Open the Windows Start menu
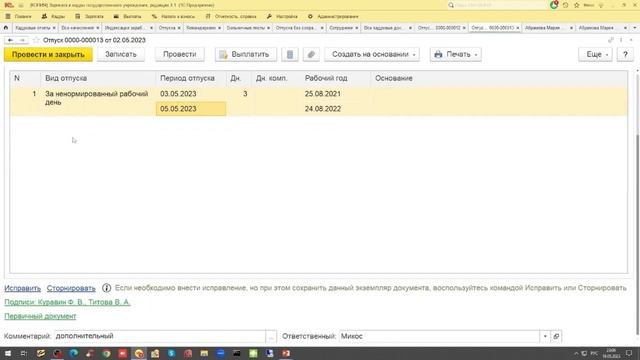Image resolution: width=640 pixels, height=360 pixels. [8, 353]
